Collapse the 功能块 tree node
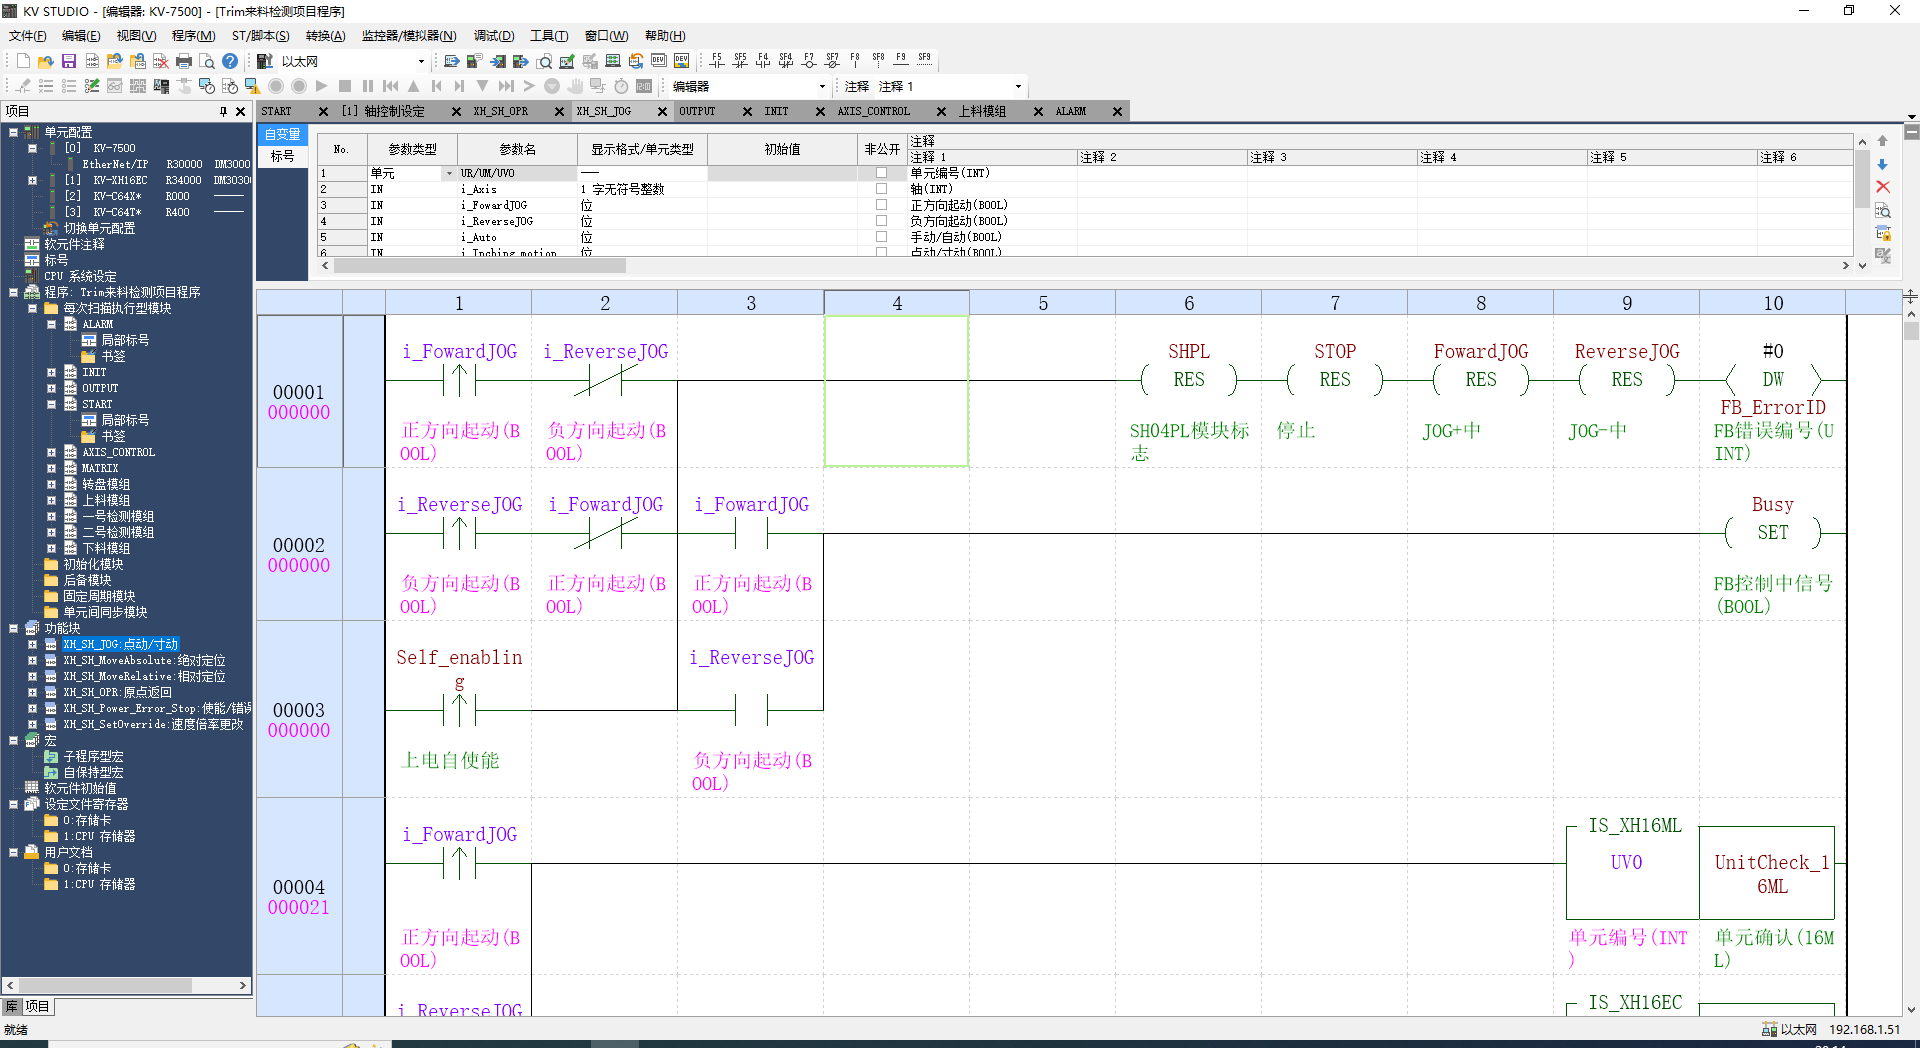Viewport: 1920px width, 1048px height. [x=13, y=628]
